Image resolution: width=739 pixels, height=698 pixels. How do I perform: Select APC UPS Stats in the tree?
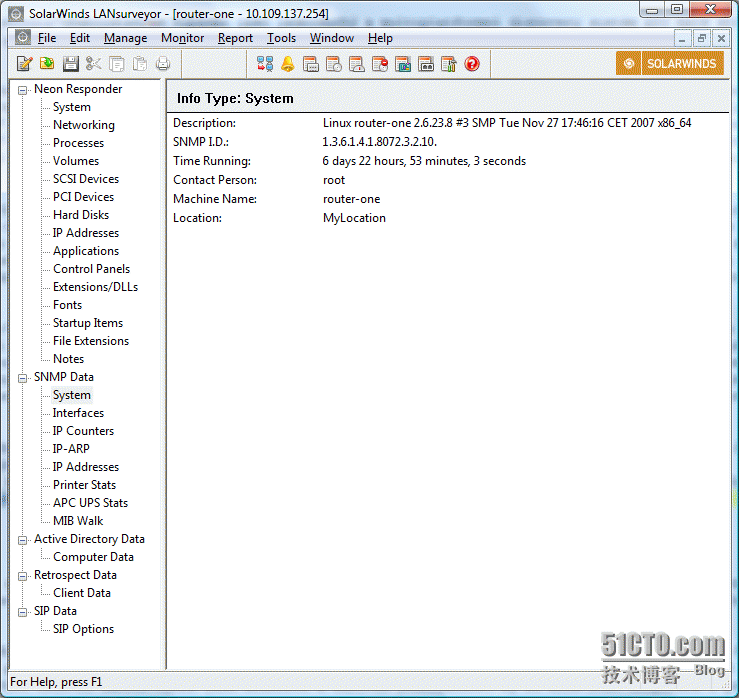[x=90, y=503]
